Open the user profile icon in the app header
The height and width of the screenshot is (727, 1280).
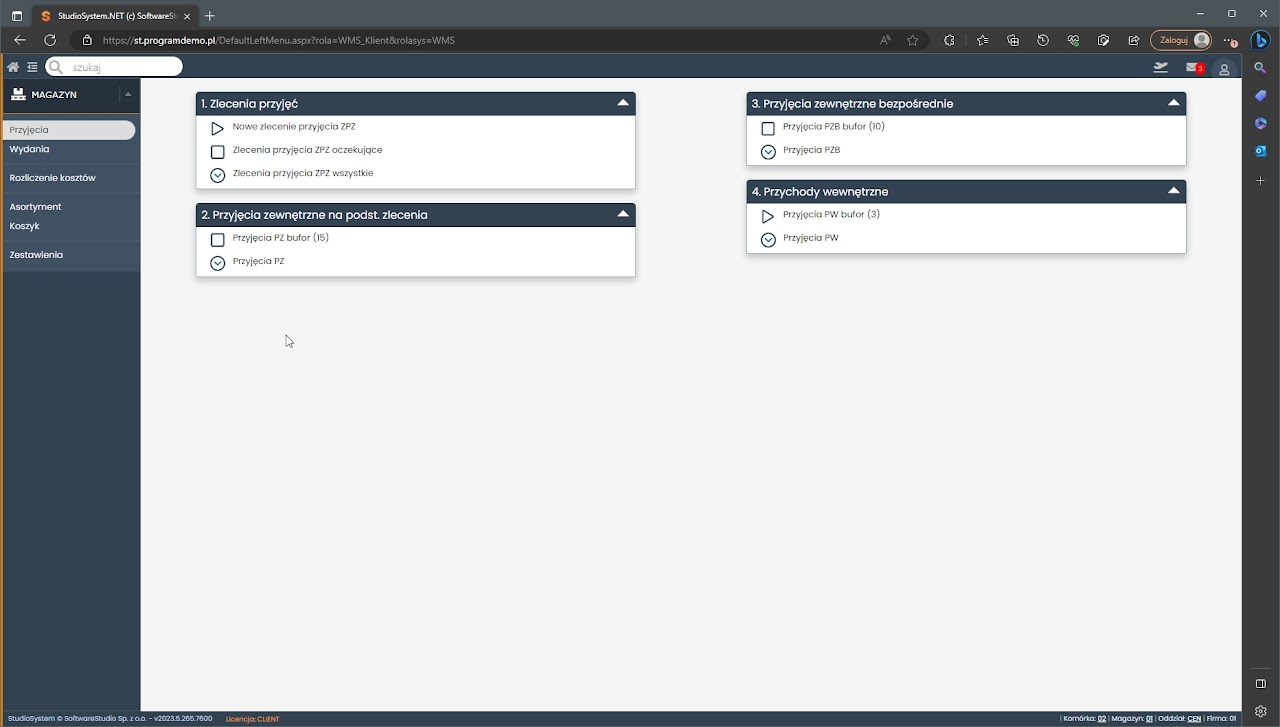coord(1224,69)
